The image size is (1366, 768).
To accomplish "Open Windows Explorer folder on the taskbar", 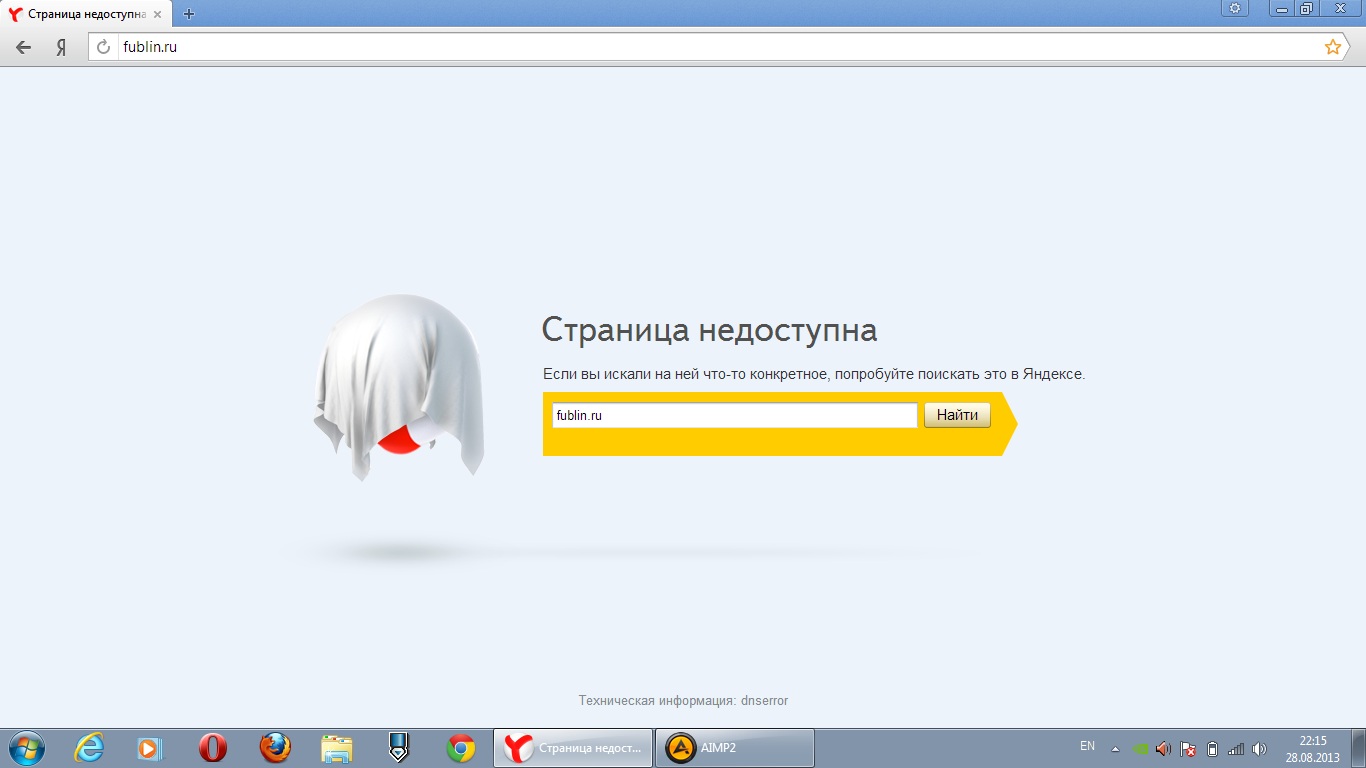I will point(337,748).
